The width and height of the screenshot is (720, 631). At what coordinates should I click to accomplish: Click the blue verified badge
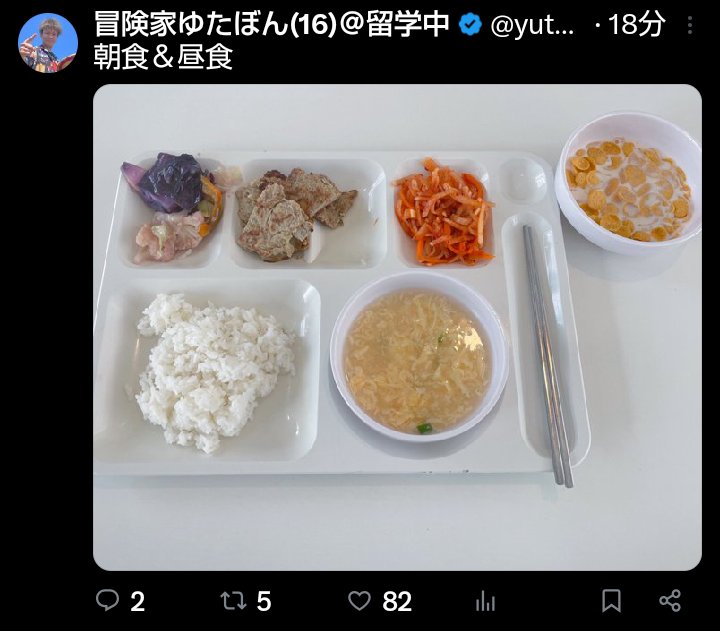tap(470, 25)
